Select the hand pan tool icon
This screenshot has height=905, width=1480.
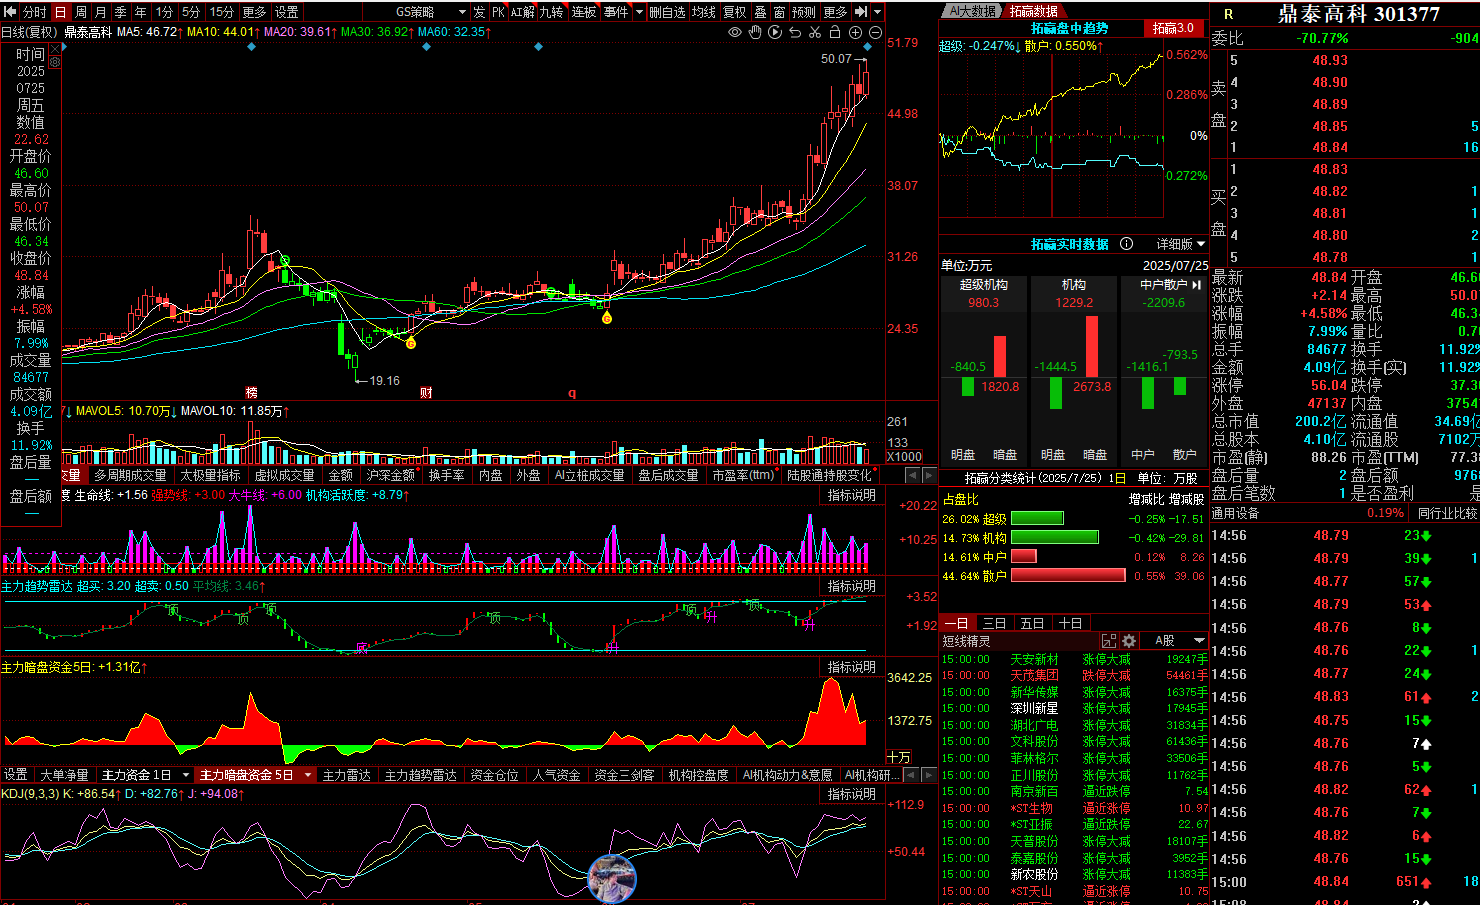coord(755,32)
